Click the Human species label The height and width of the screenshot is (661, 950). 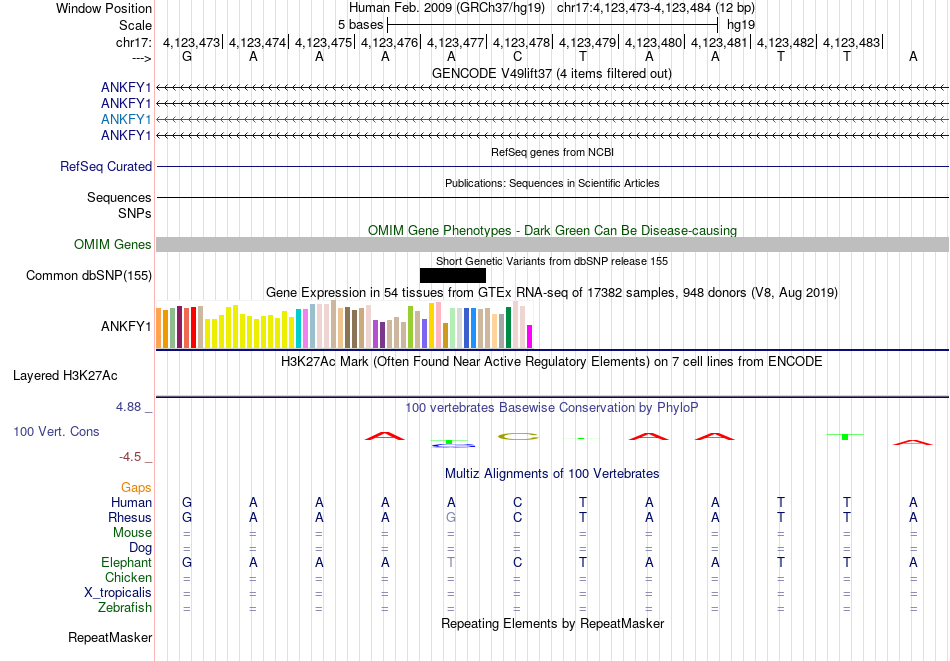(131, 502)
